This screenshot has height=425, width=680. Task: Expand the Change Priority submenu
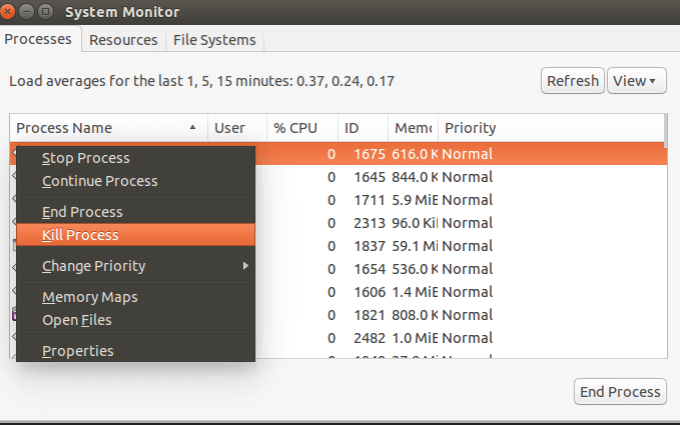pos(94,266)
